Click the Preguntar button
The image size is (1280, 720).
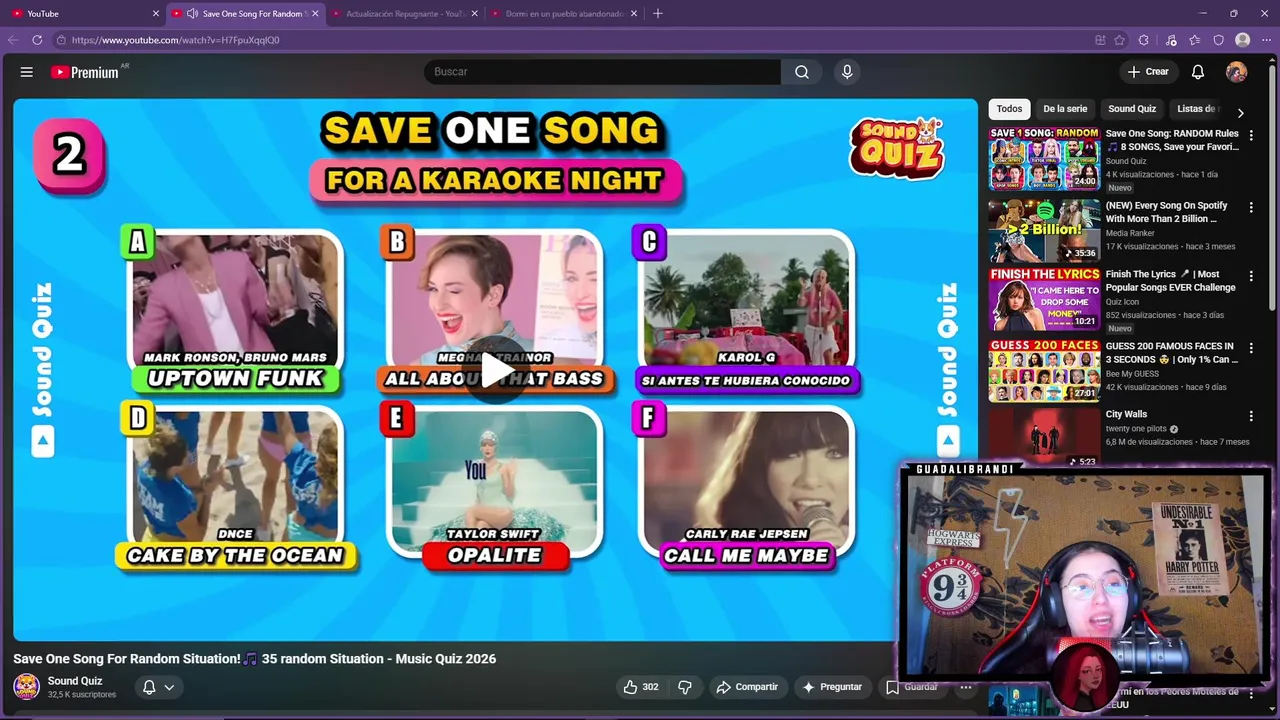coord(832,687)
